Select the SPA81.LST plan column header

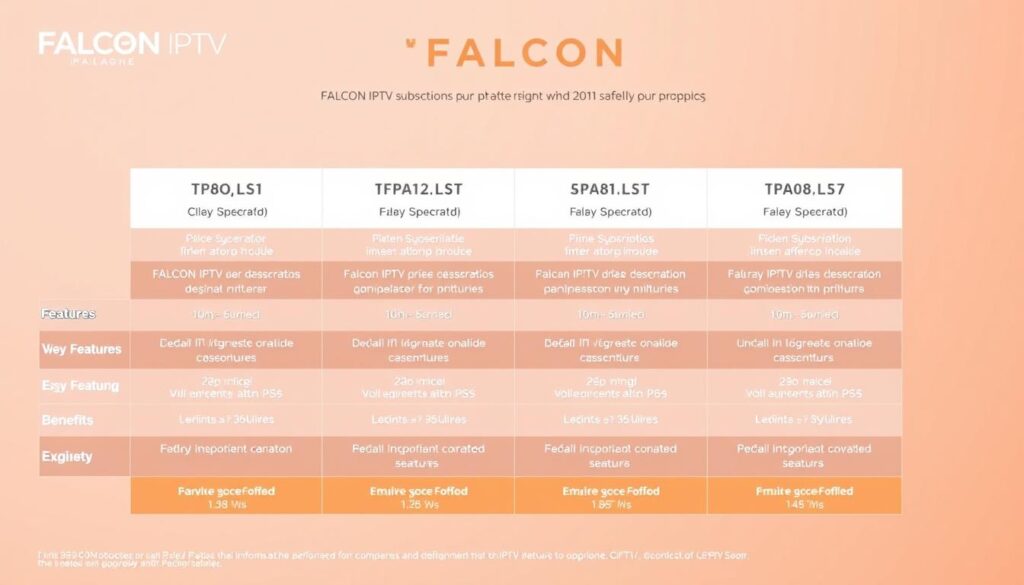coord(610,189)
